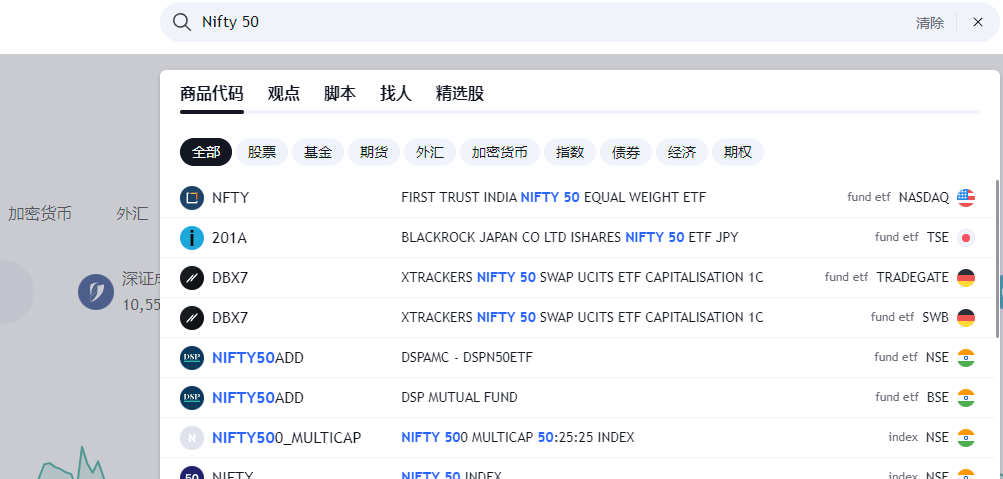
Task: Select the 债券 filter chip
Action: [626, 152]
